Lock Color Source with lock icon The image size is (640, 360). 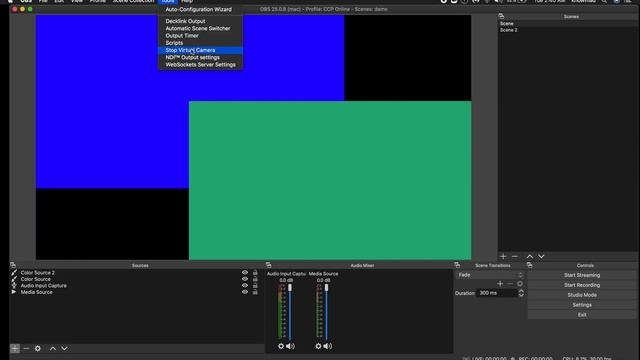(255, 279)
